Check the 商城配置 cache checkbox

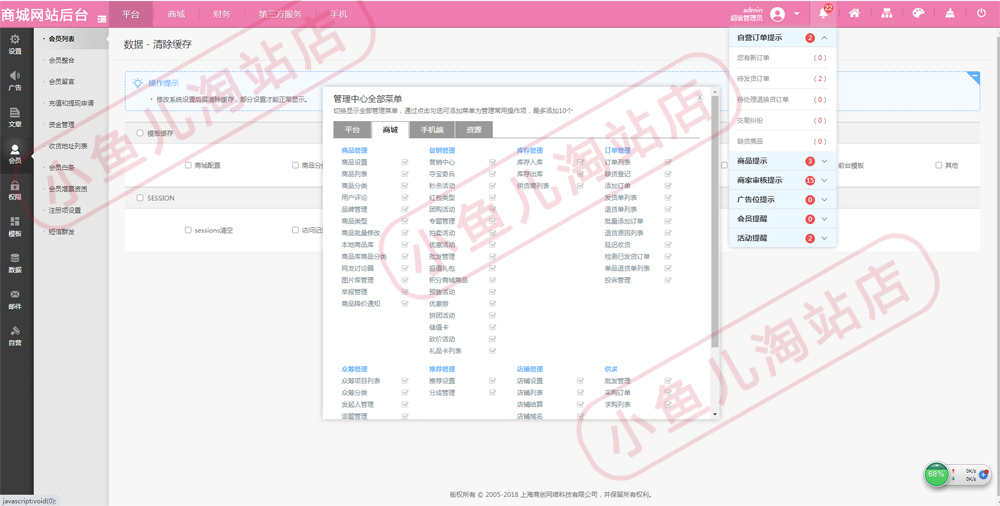pos(188,165)
